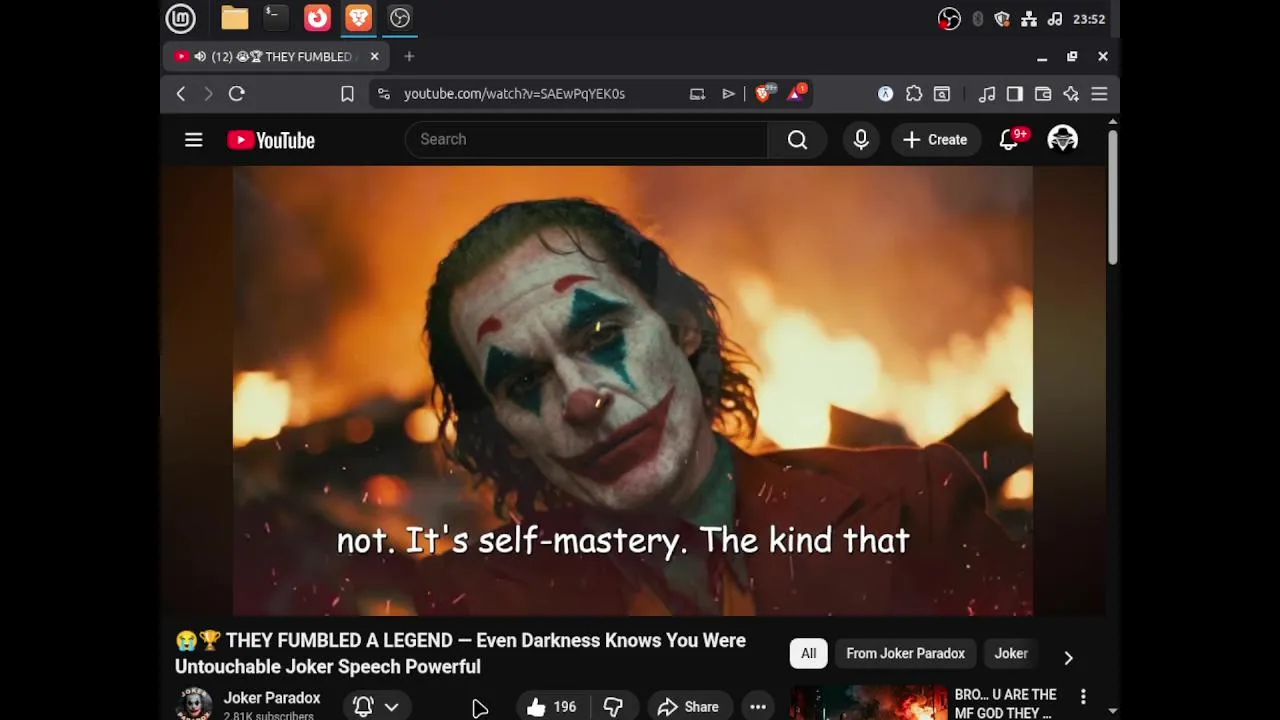Open suggested video thumbnail with fire
Viewport: 1280px width, 720px height.
[x=869, y=702]
